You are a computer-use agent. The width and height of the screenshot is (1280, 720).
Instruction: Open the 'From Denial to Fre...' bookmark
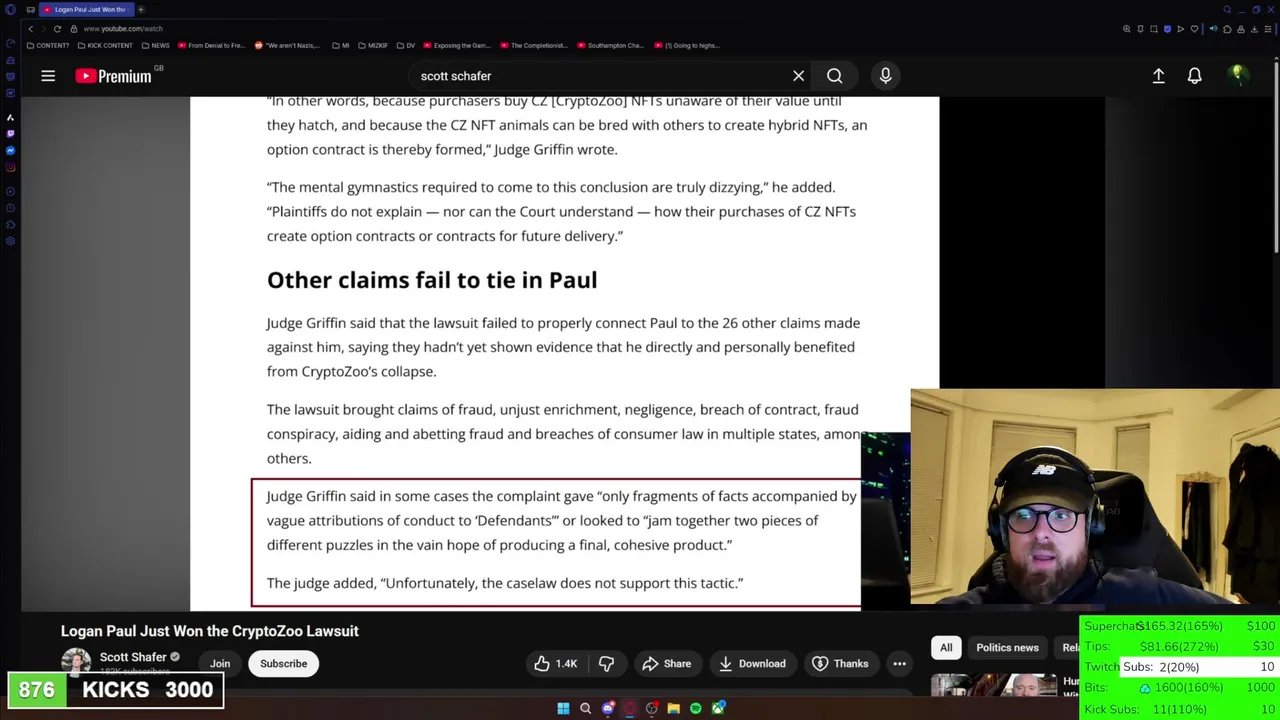click(x=212, y=45)
